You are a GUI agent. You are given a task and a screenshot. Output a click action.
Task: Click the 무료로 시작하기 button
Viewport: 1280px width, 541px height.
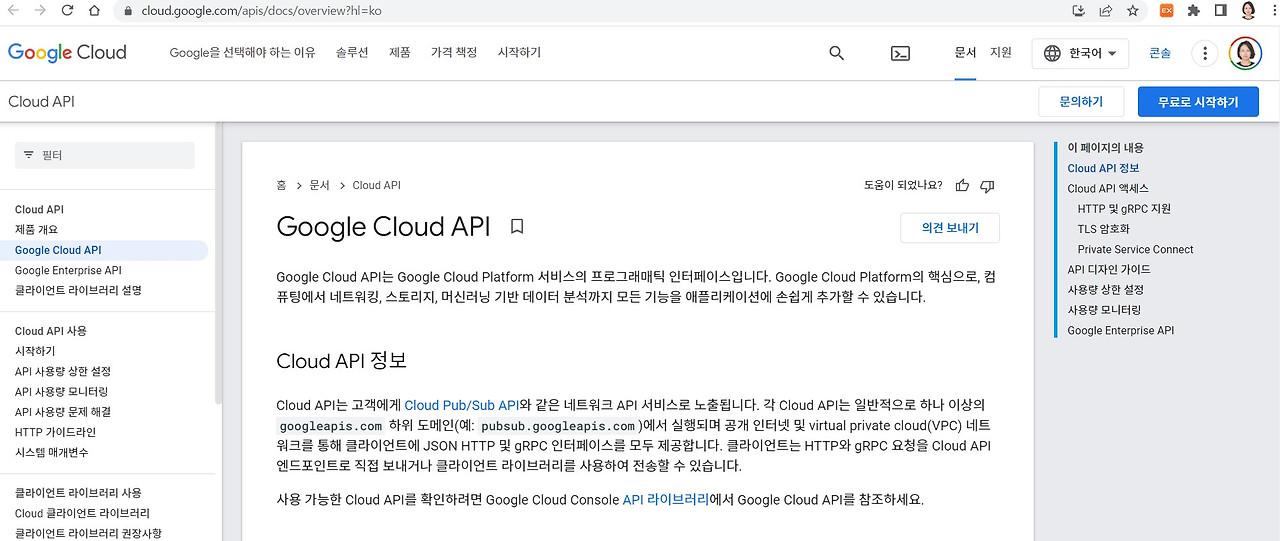(x=1198, y=102)
